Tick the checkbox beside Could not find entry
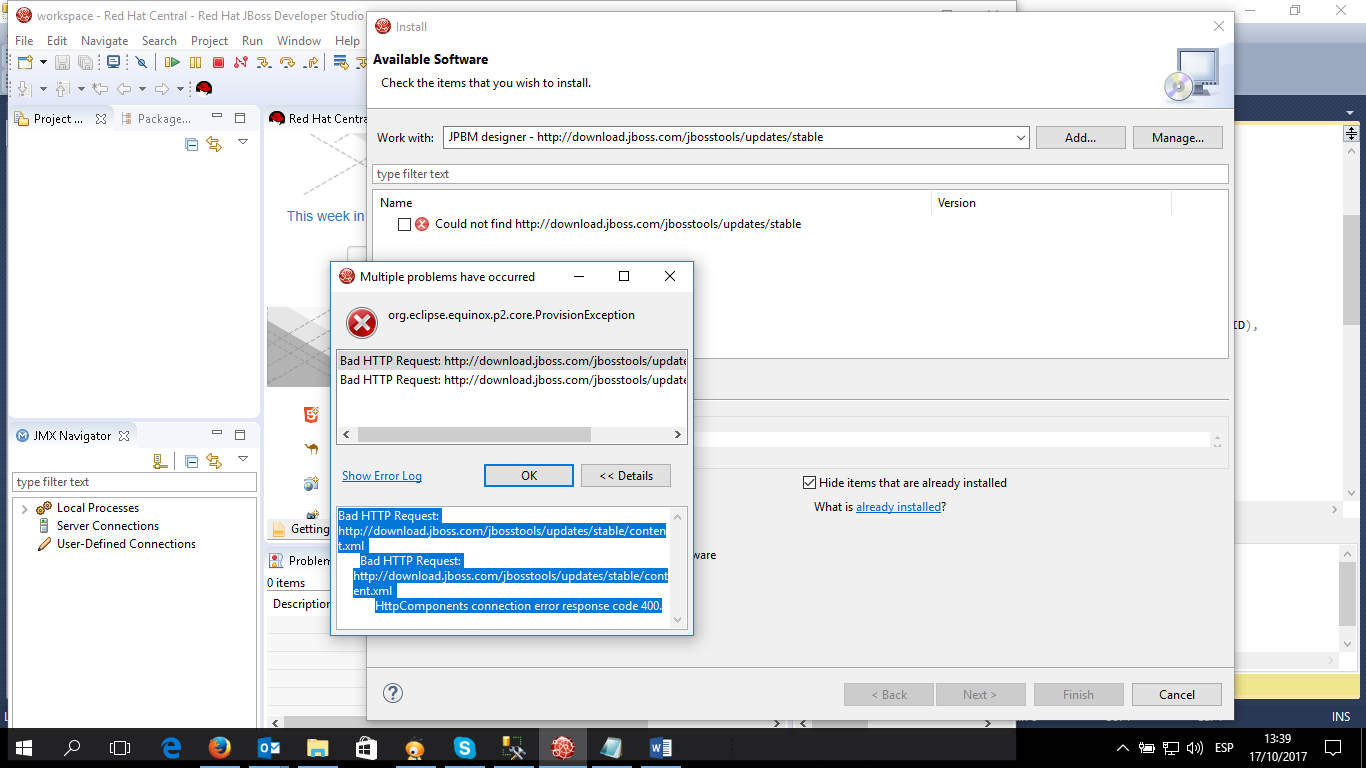Image resolution: width=1366 pixels, height=768 pixels. [x=404, y=225]
